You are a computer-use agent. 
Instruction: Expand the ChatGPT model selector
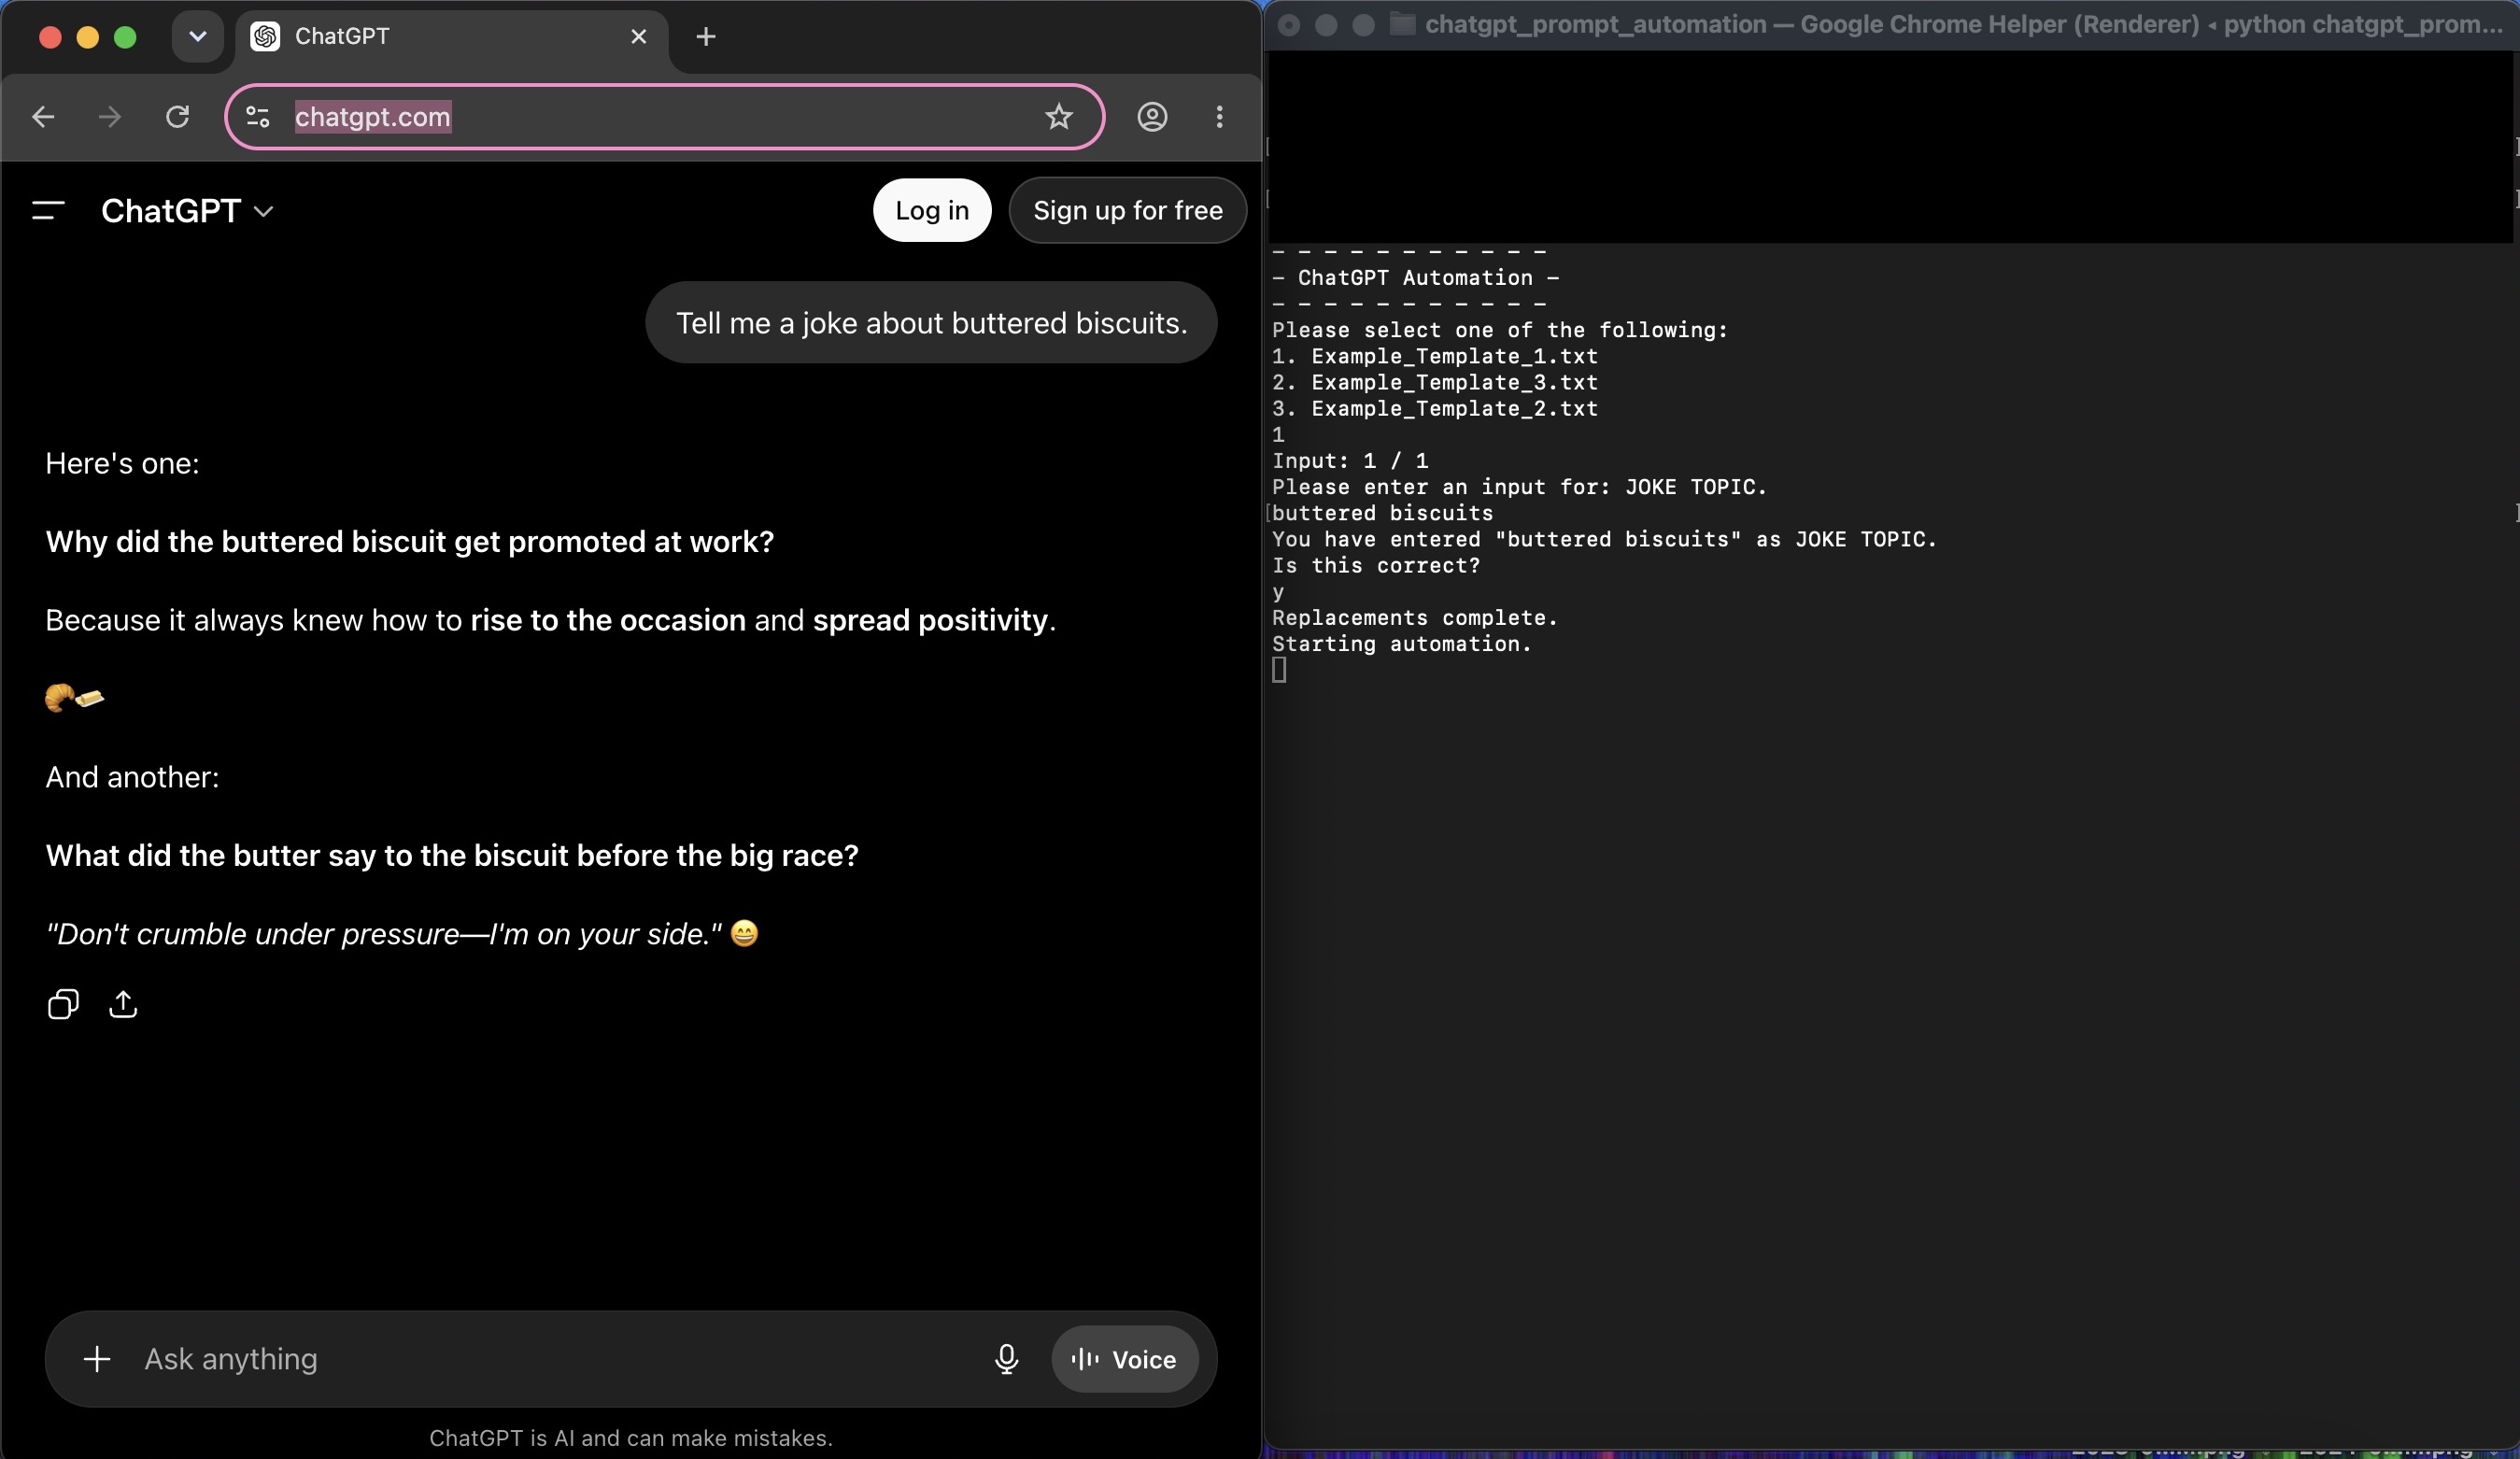click(187, 211)
